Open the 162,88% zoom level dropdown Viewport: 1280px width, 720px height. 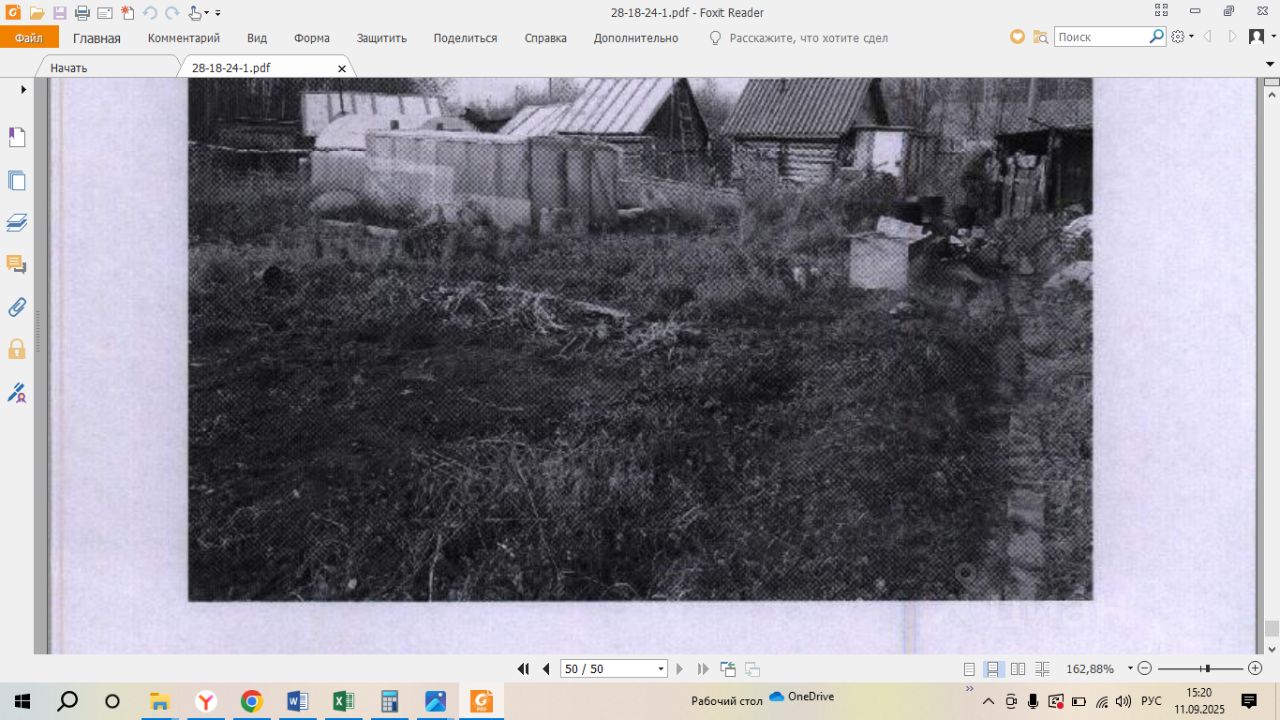1131,668
